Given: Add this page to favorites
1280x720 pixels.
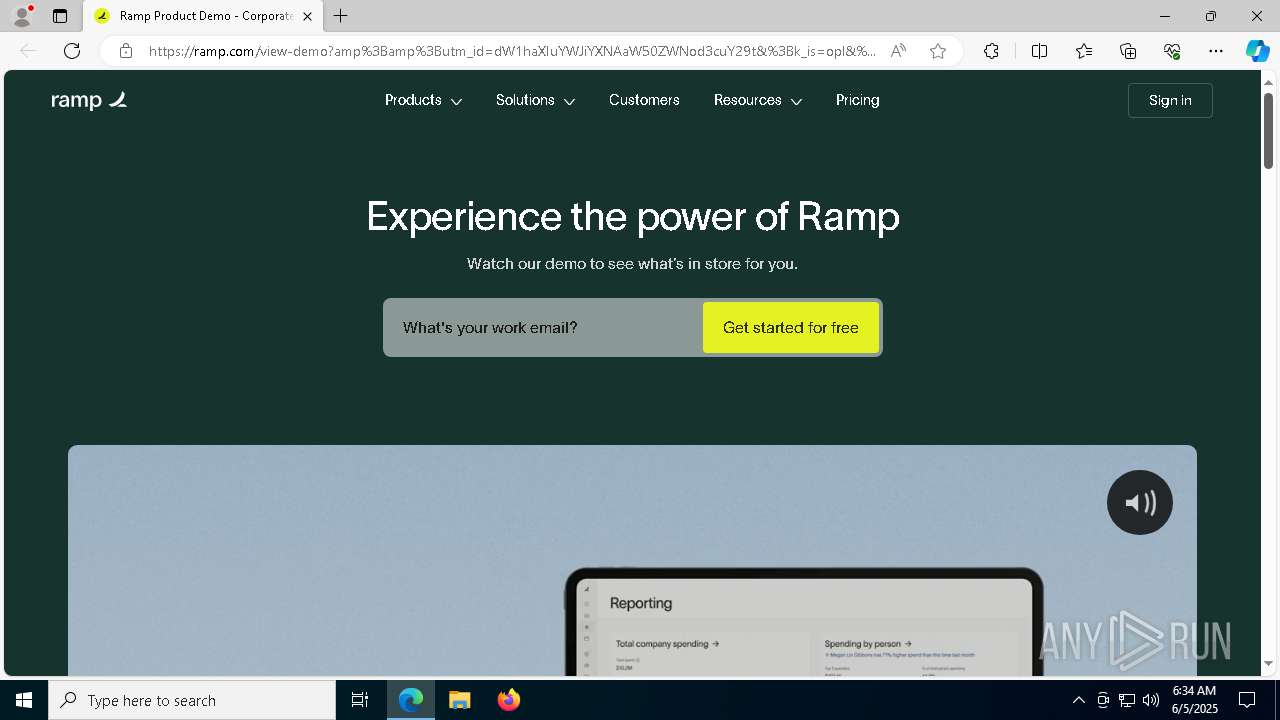Looking at the screenshot, I should coord(938,51).
